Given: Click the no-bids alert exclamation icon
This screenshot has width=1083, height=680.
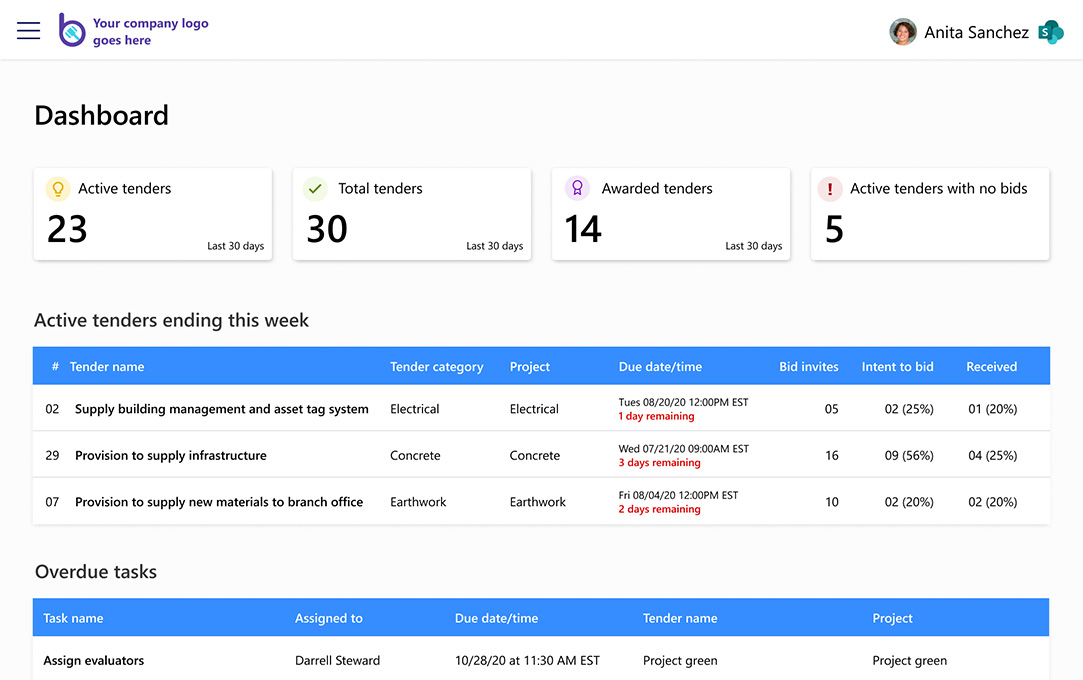Looking at the screenshot, I should click(830, 188).
